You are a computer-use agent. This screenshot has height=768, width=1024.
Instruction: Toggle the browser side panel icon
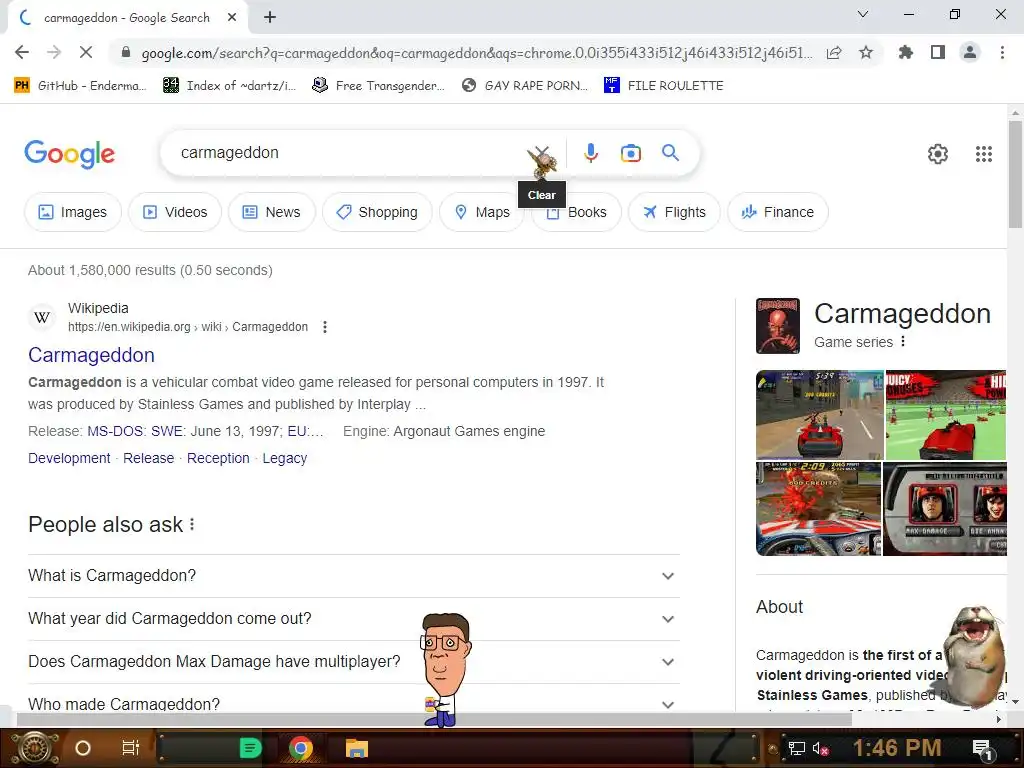pyautogui.click(x=938, y=52)
